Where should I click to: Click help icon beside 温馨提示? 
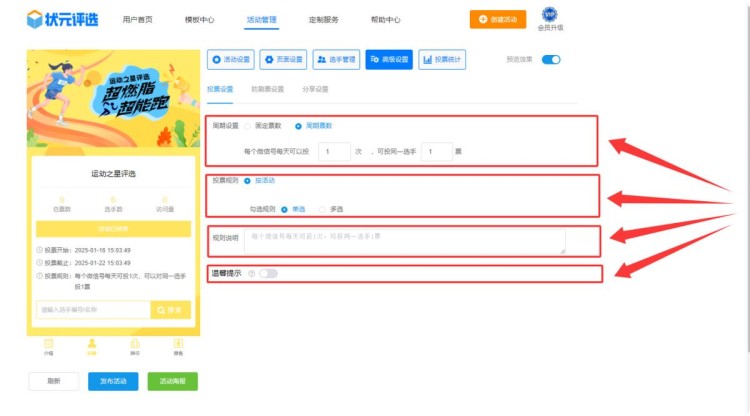click(x=250, y=273)
